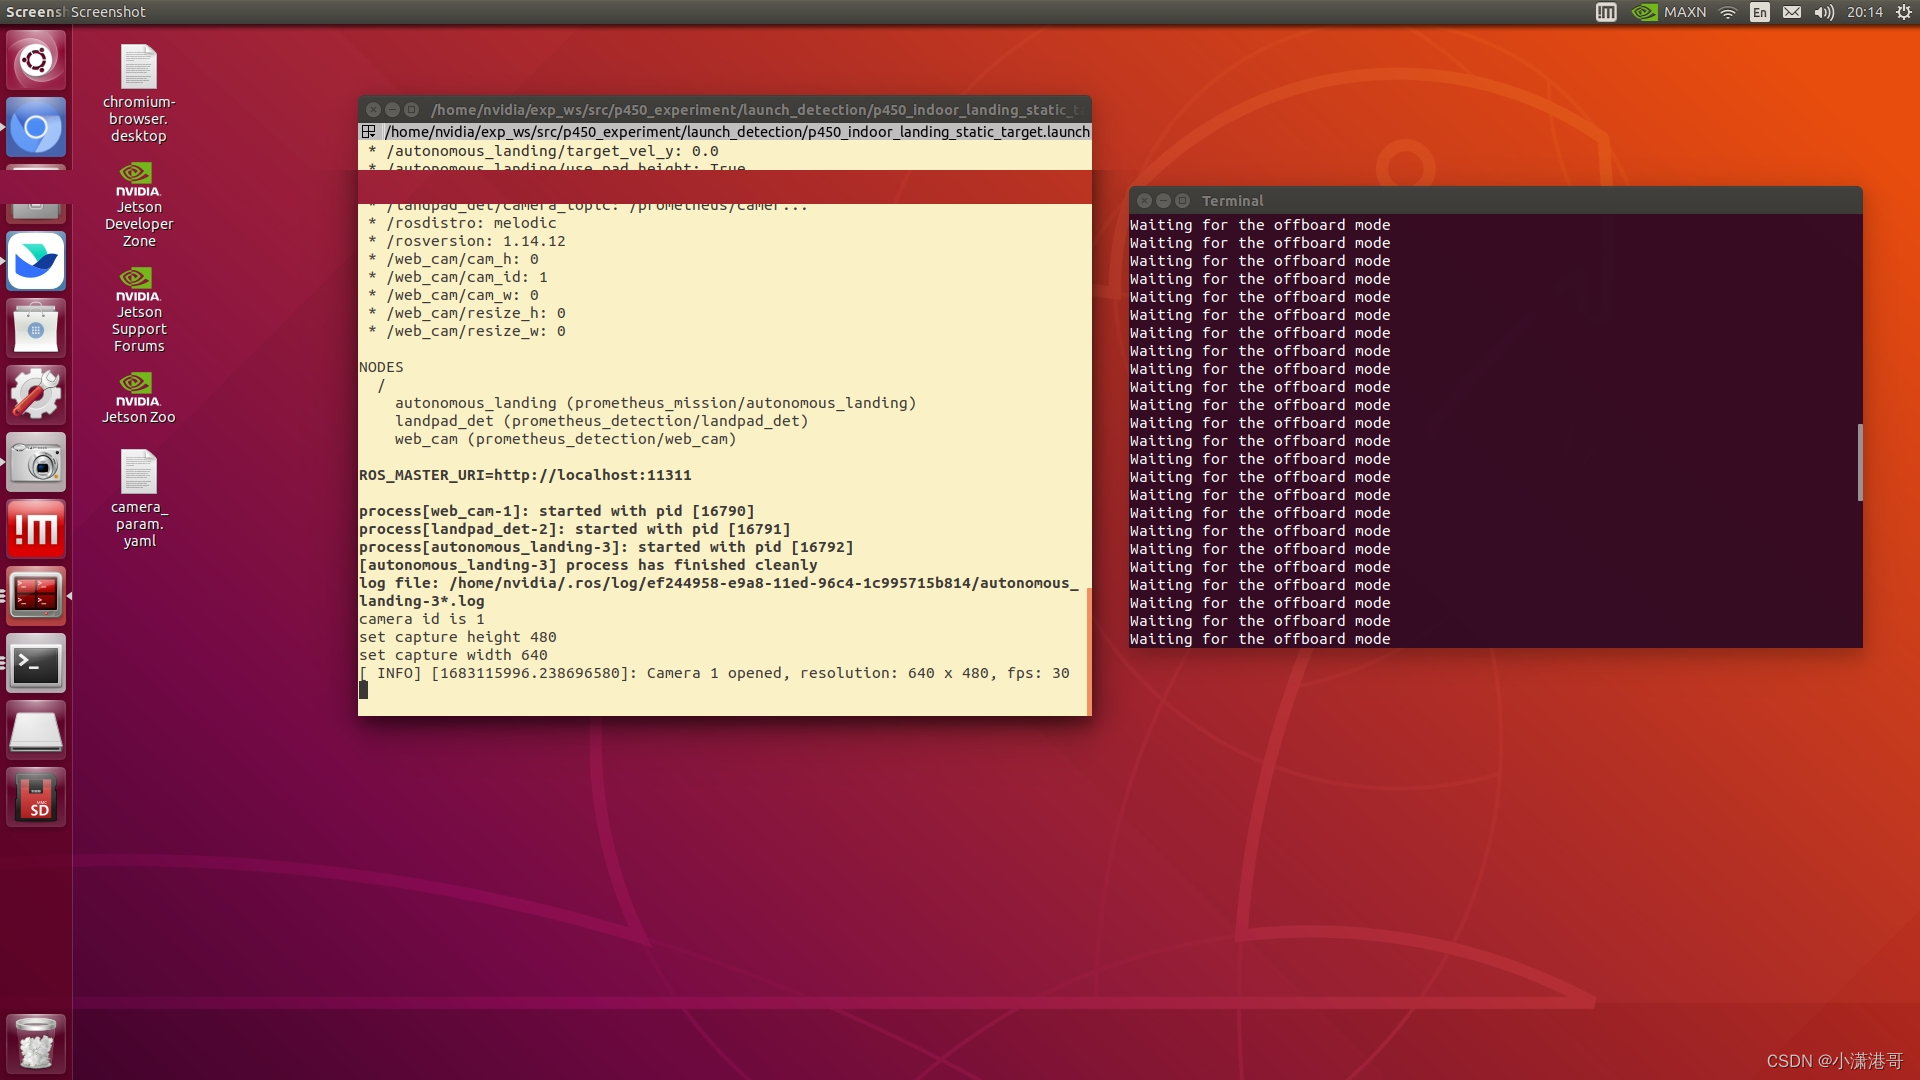The height and width of the screenshot is (1080, 1920).
Task: Open System Settings wrench and gear icon
Action: 36,395
